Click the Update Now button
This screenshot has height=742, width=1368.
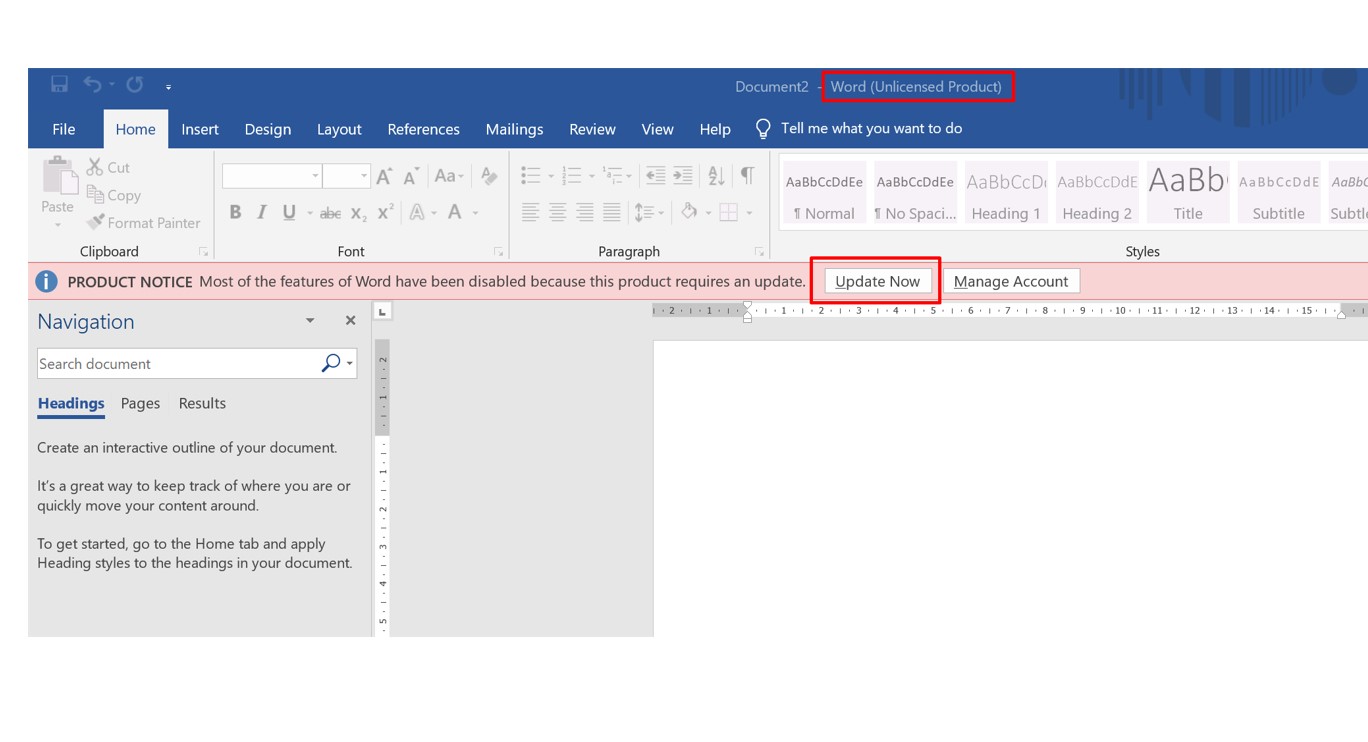(x=877, y=281)
